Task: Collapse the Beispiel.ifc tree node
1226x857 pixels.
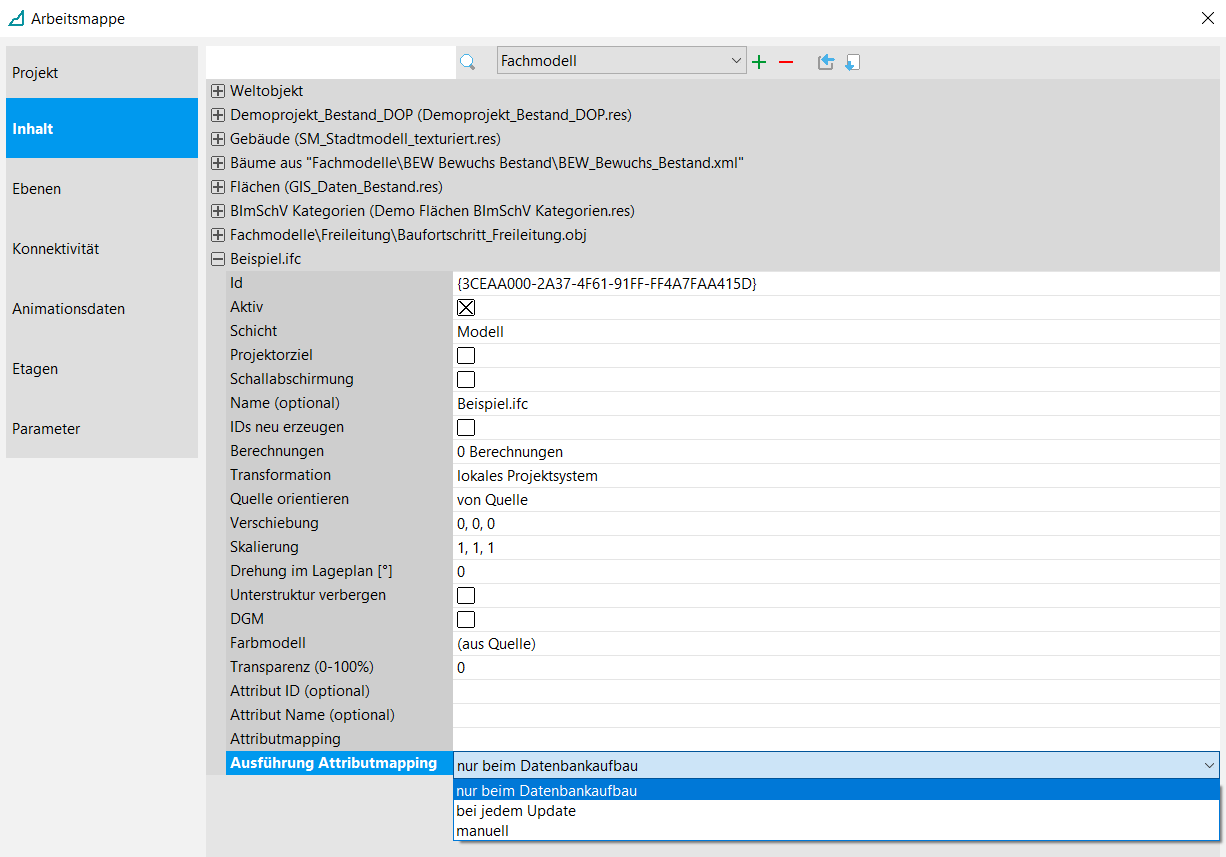Action: coord(218,259)
